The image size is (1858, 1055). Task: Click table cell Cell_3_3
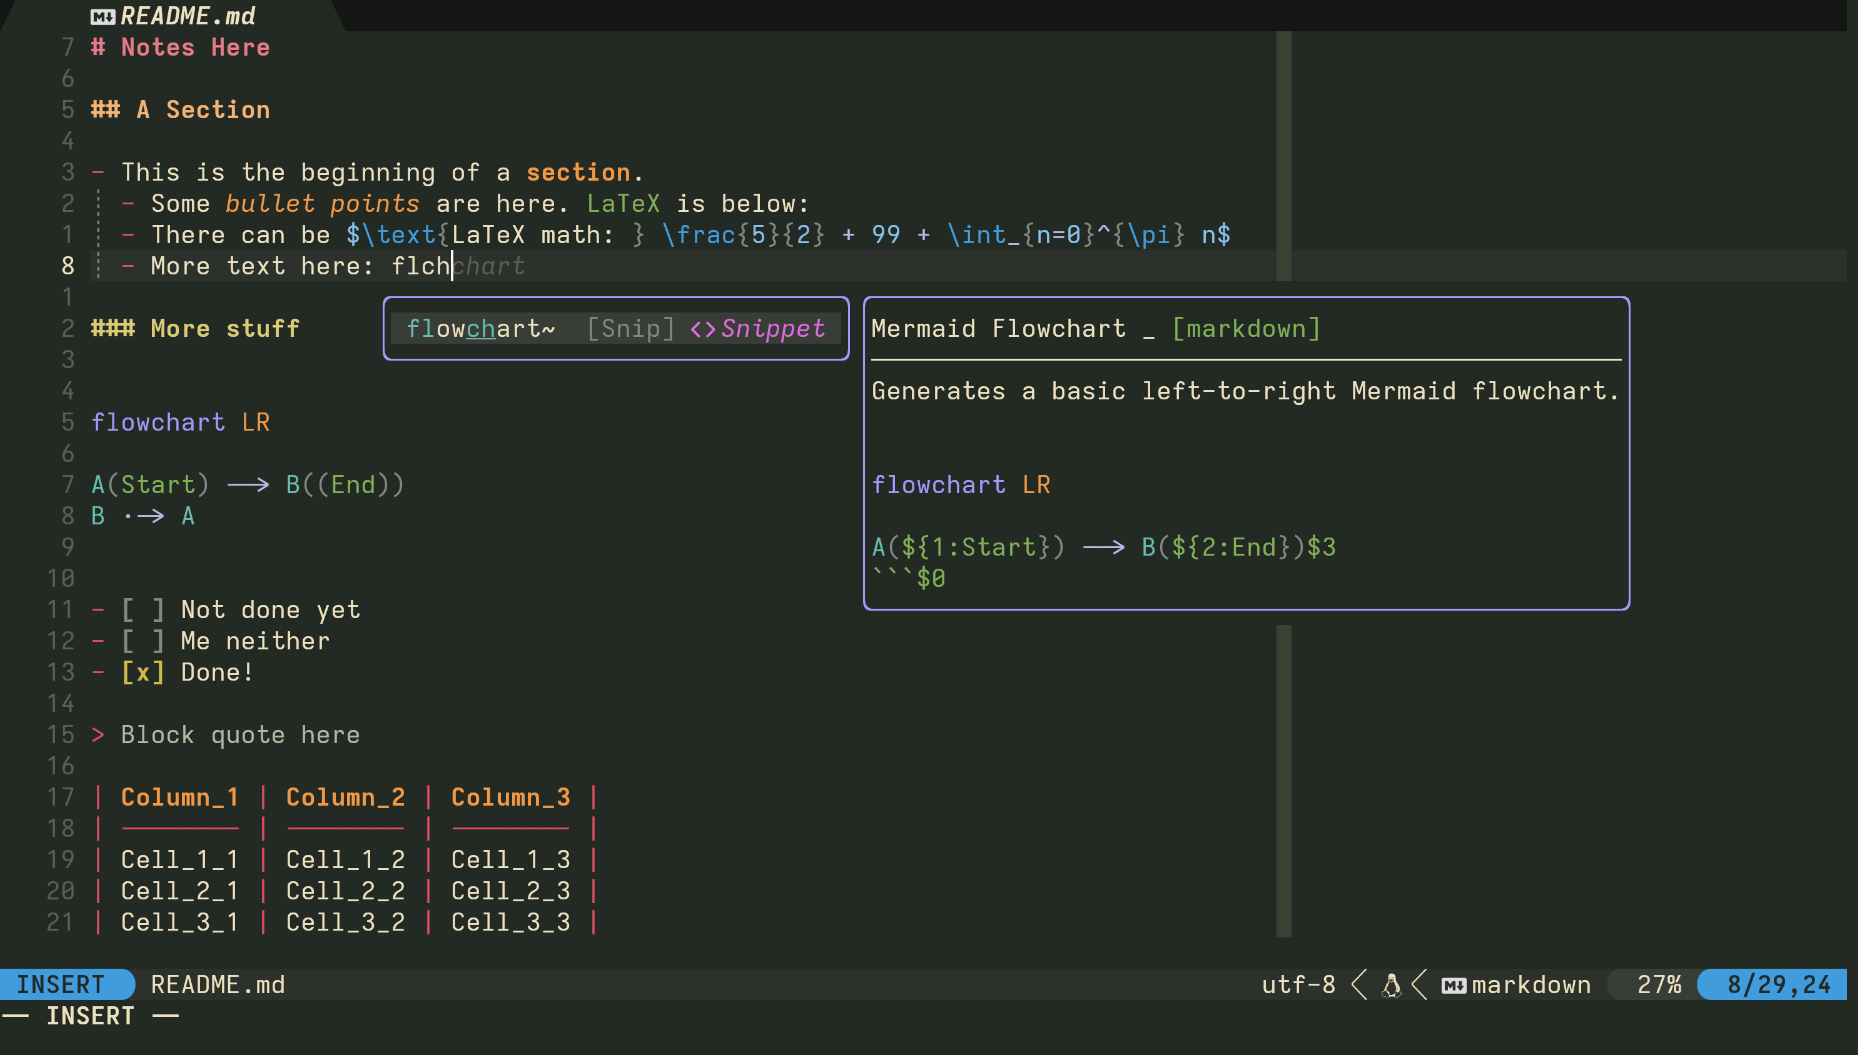point(510,923)
